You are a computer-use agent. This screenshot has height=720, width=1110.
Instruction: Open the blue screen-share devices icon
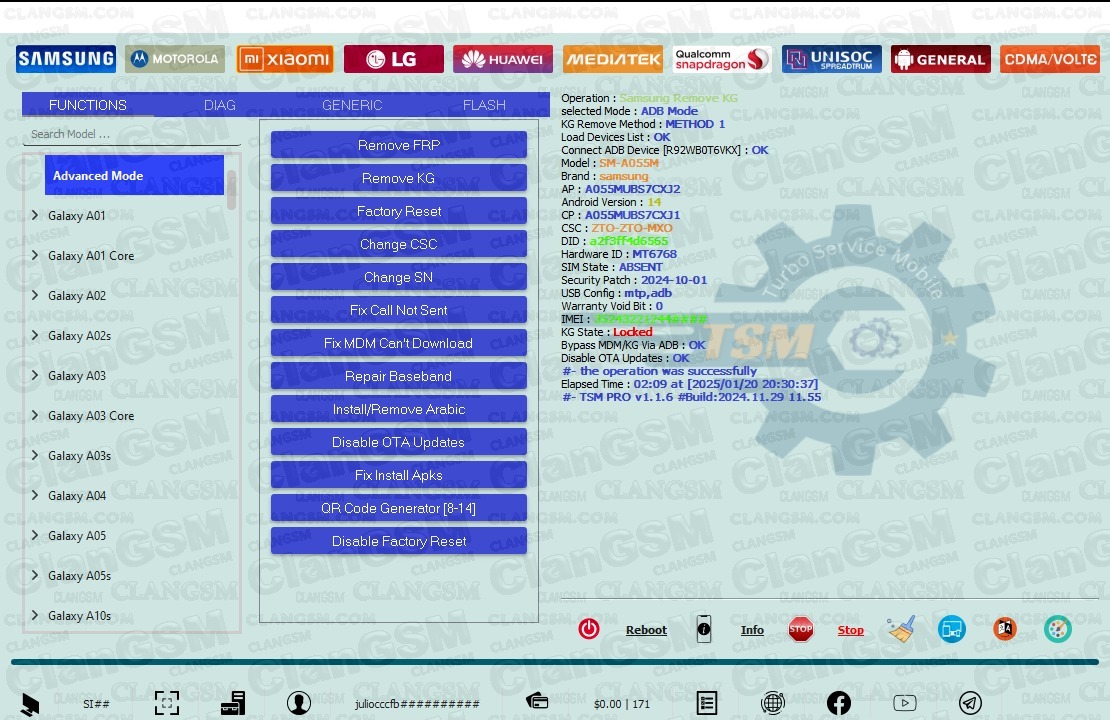[952, 629]
